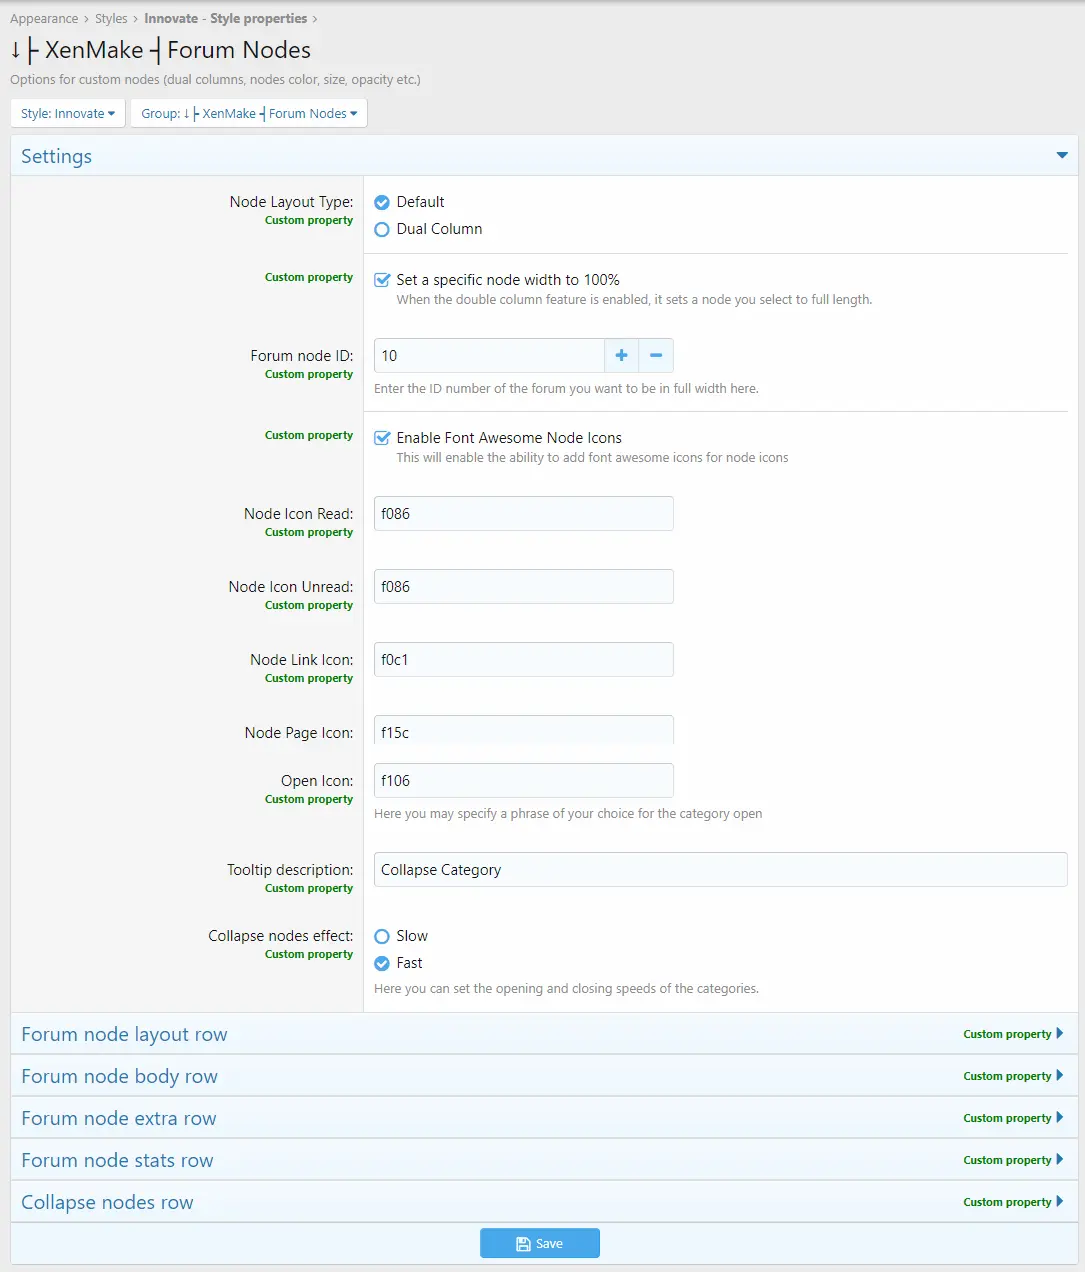Click the Tooltip description field
This screenshot has width=1085, height=1272.
pos(720,870)
